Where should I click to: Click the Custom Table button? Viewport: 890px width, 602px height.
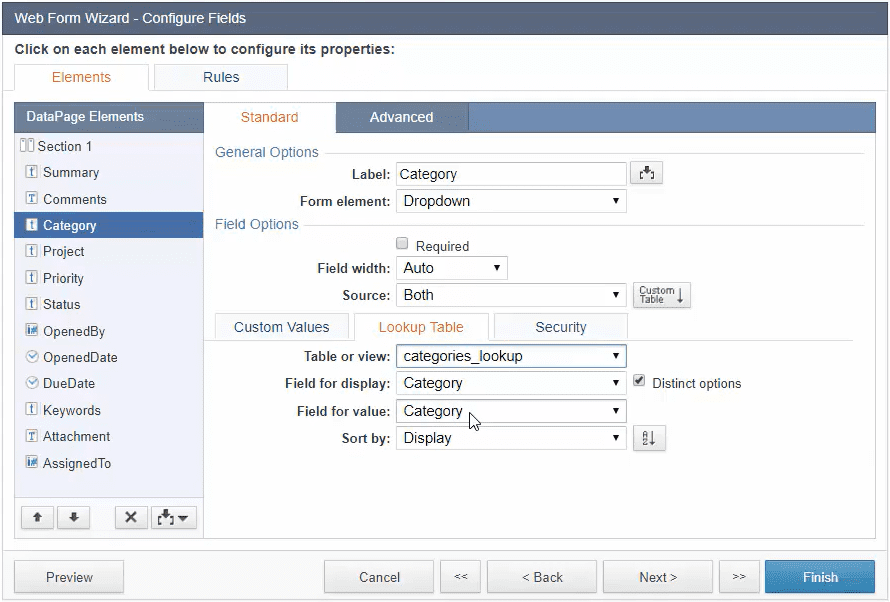662,295
